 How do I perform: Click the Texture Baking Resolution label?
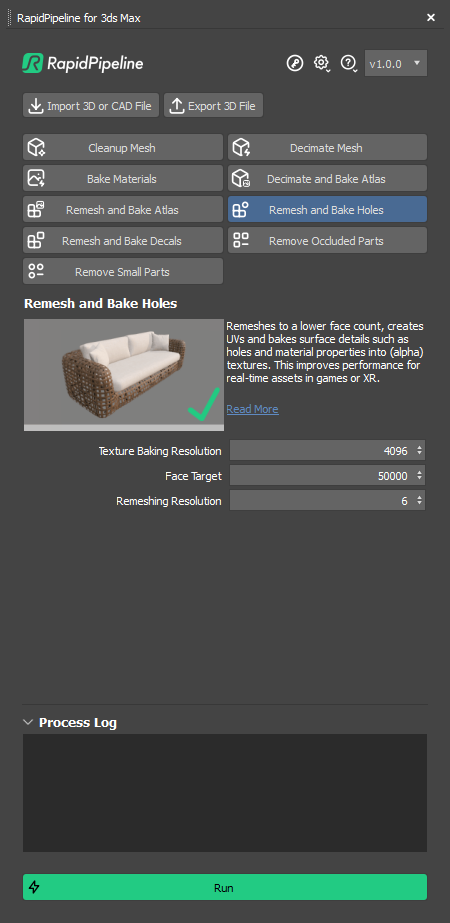tap(160, 451)
